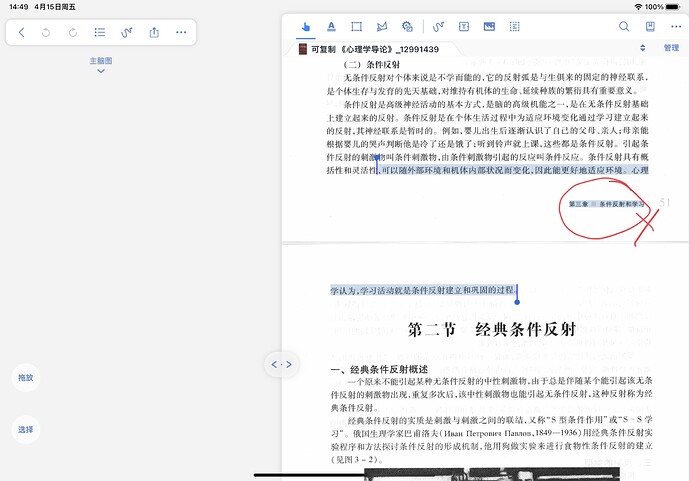Tap the back chevron in mindmap toolbar
Screen dimensions: 689x481
(x=22, y=32)
